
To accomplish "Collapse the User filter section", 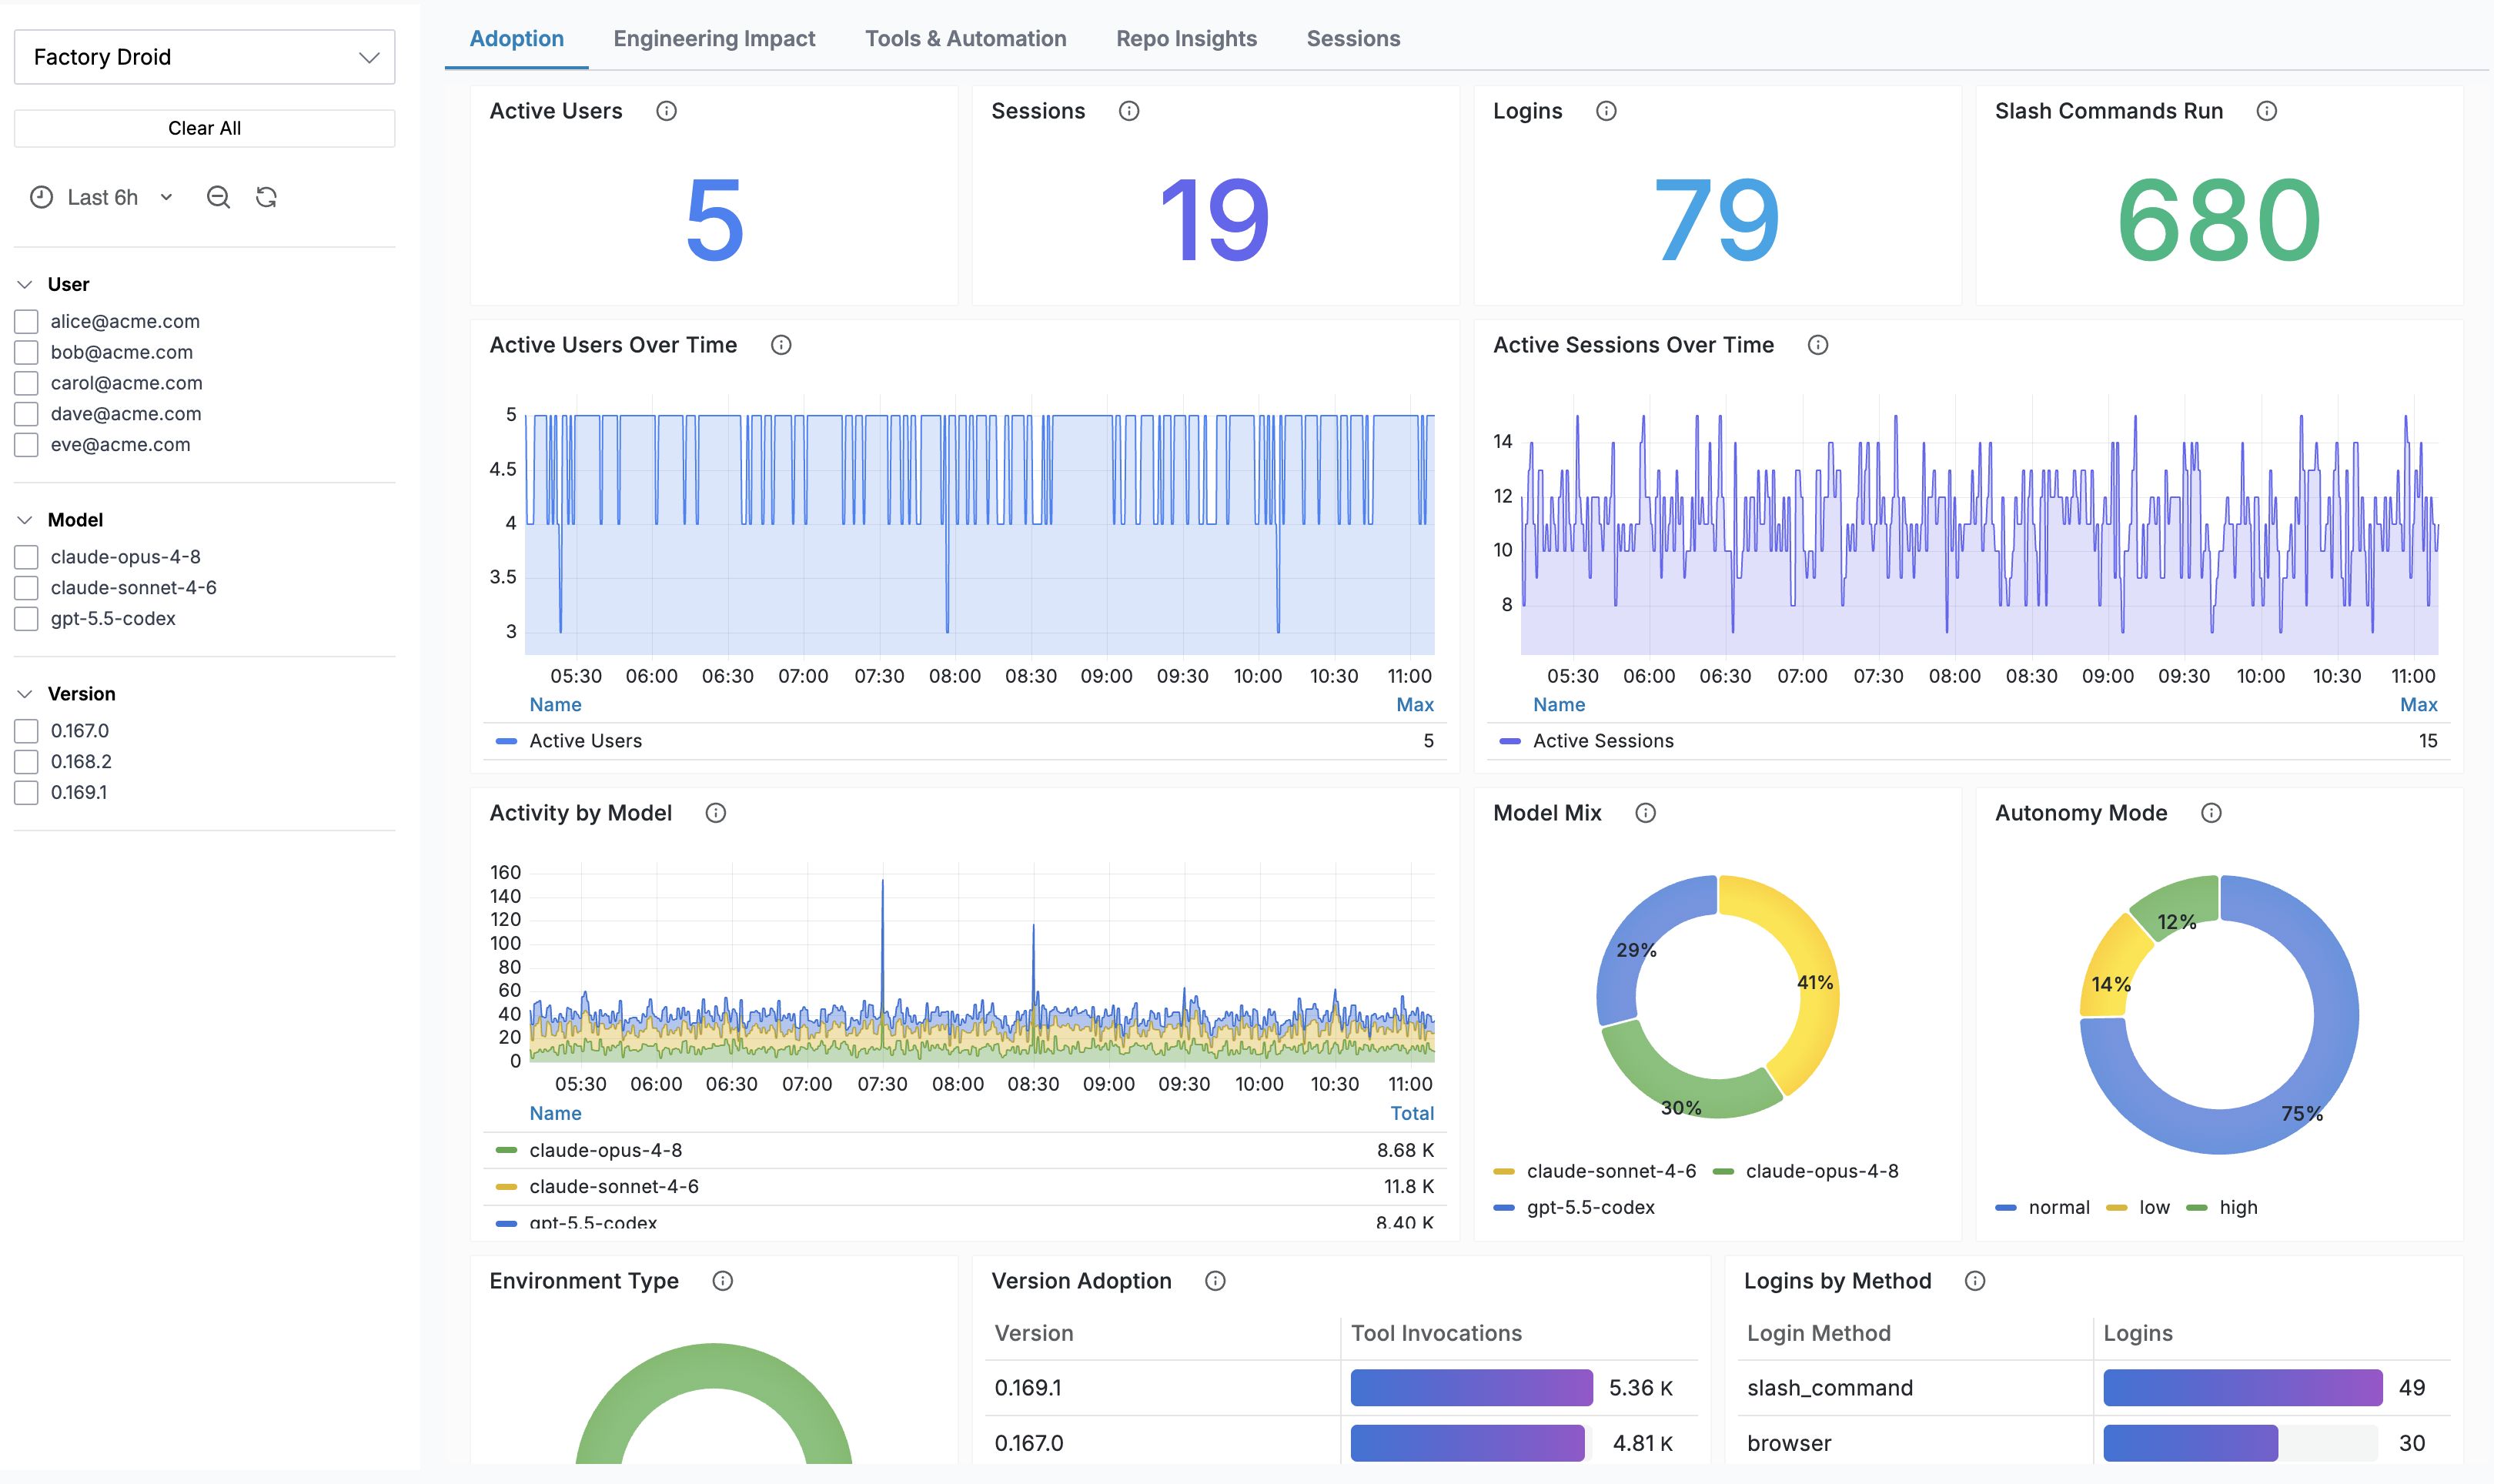I will coord(25,285).
